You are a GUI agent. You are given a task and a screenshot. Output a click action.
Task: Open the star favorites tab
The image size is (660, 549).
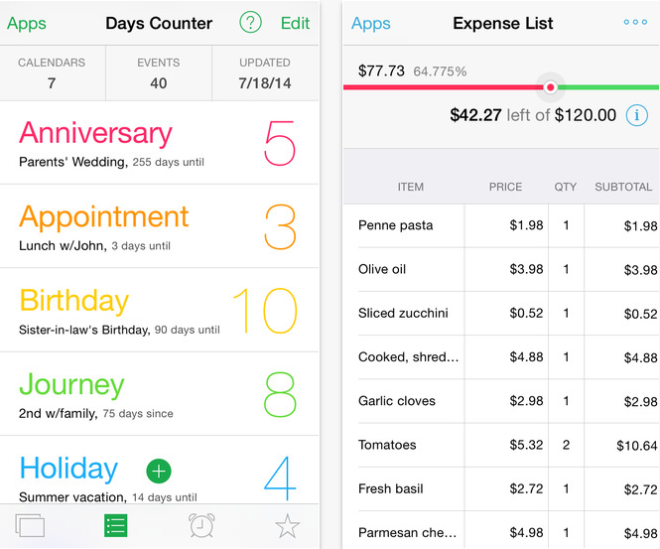pos(287,525)
